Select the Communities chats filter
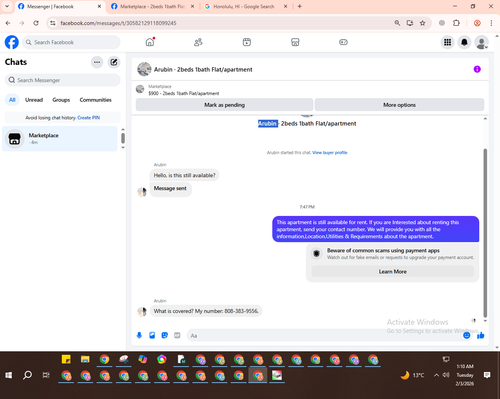Screen dimensions: 500x399 coord(95,100)
